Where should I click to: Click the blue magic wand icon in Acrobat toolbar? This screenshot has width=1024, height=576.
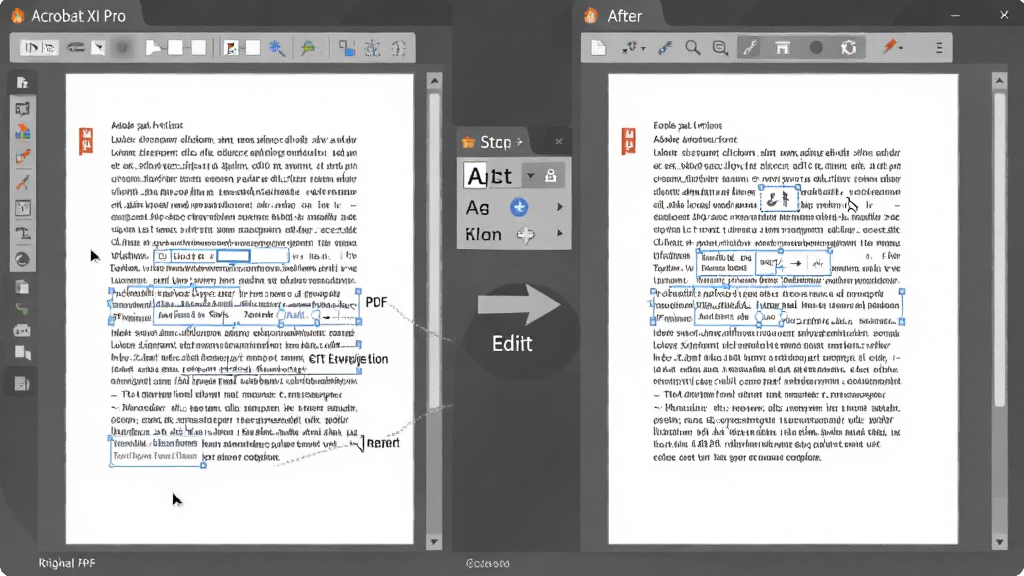coord(277,48)
